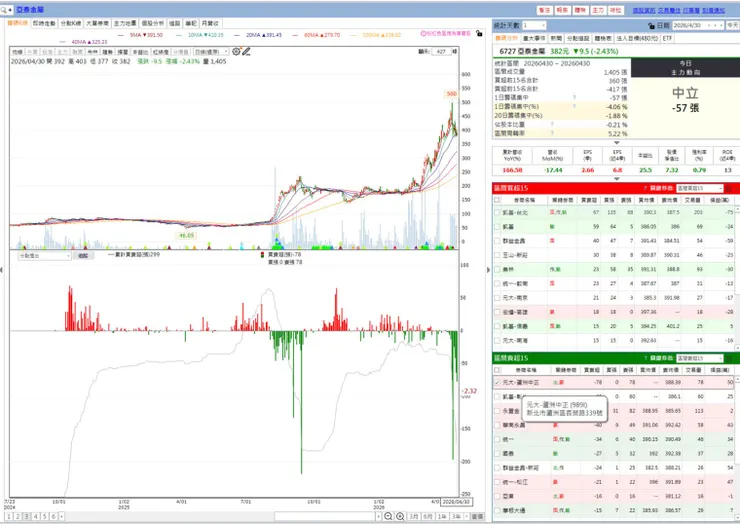Click the 1年 range button
740x524 pixels.
click(x=442, y=516)
